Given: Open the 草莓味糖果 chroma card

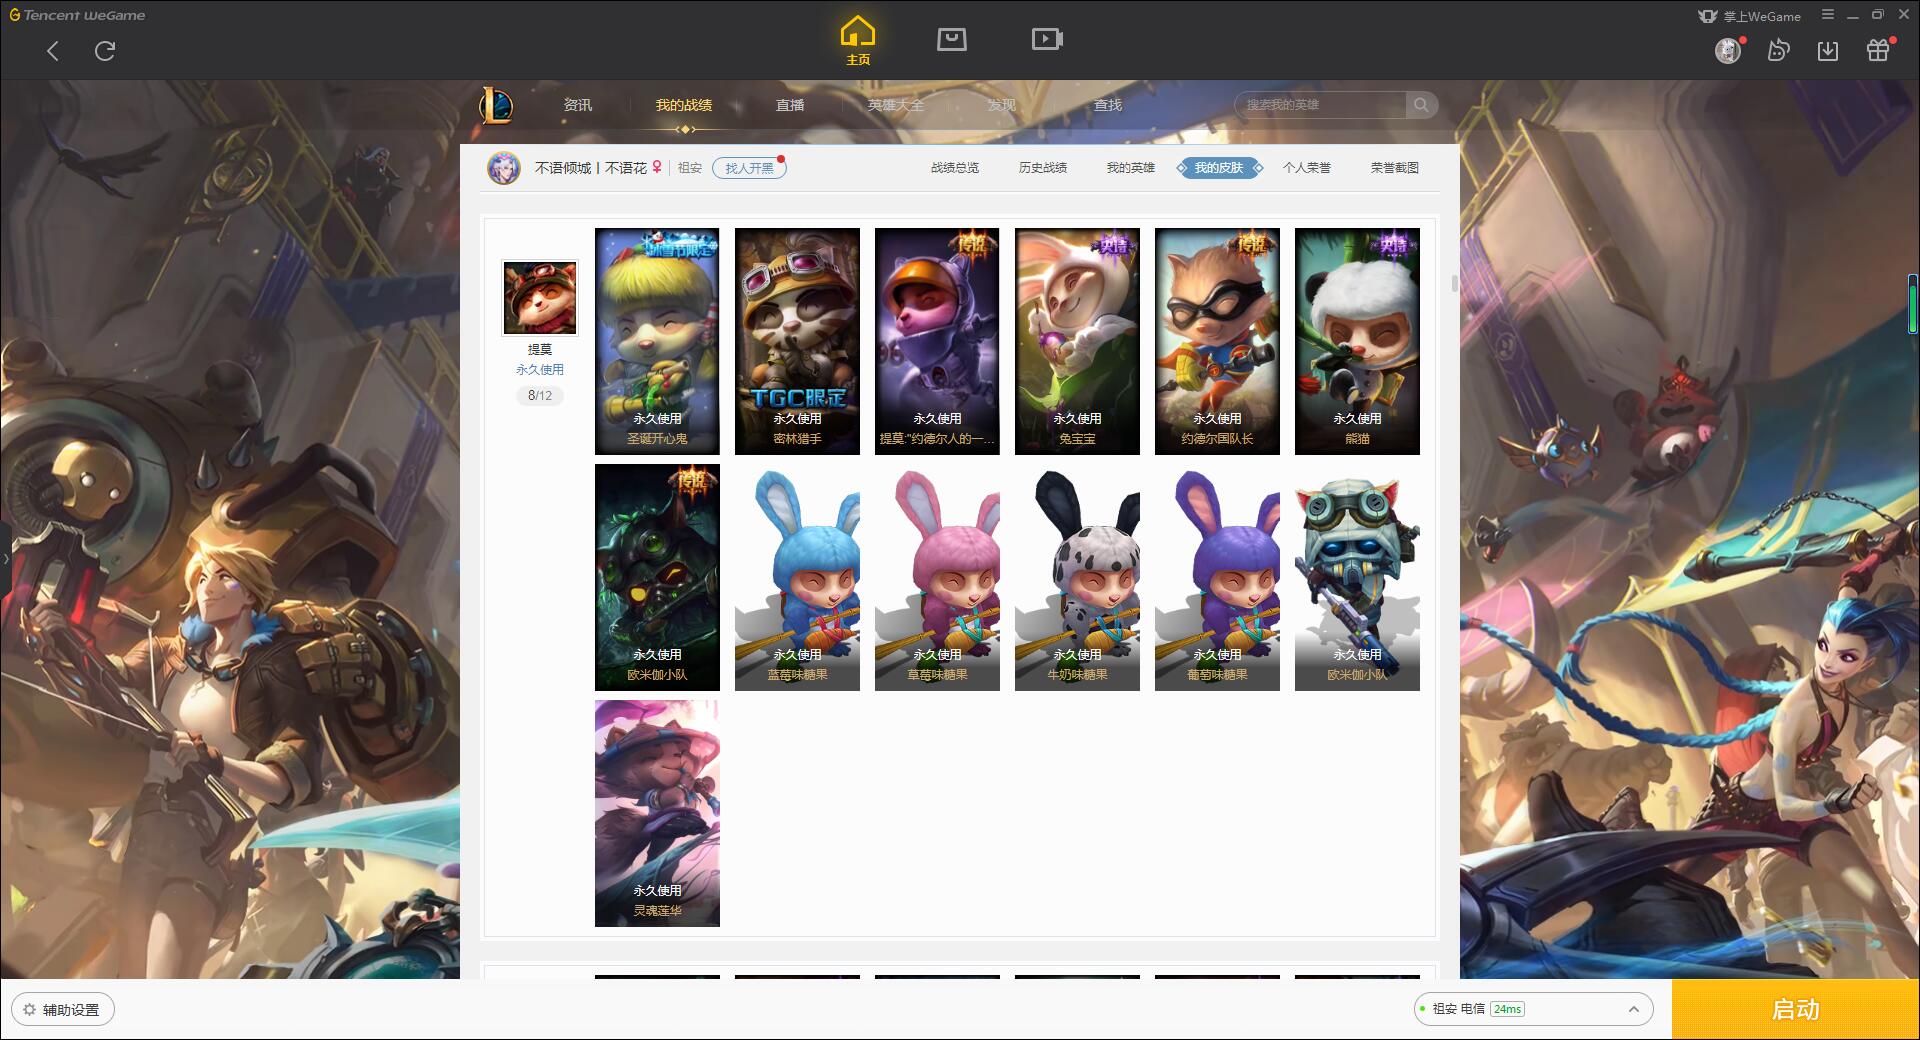Looking at the screenshot, I should pyautogui.click(x=937, y=577).
